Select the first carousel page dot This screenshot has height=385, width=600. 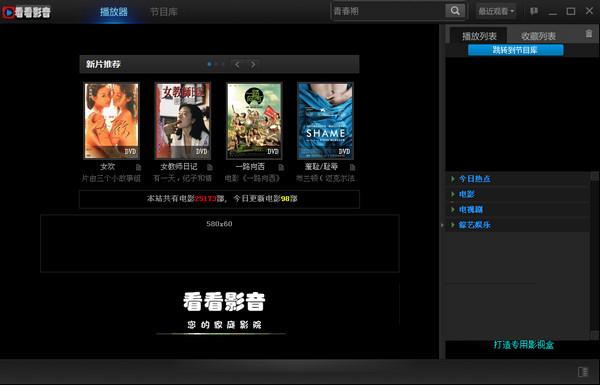[209, 64]
